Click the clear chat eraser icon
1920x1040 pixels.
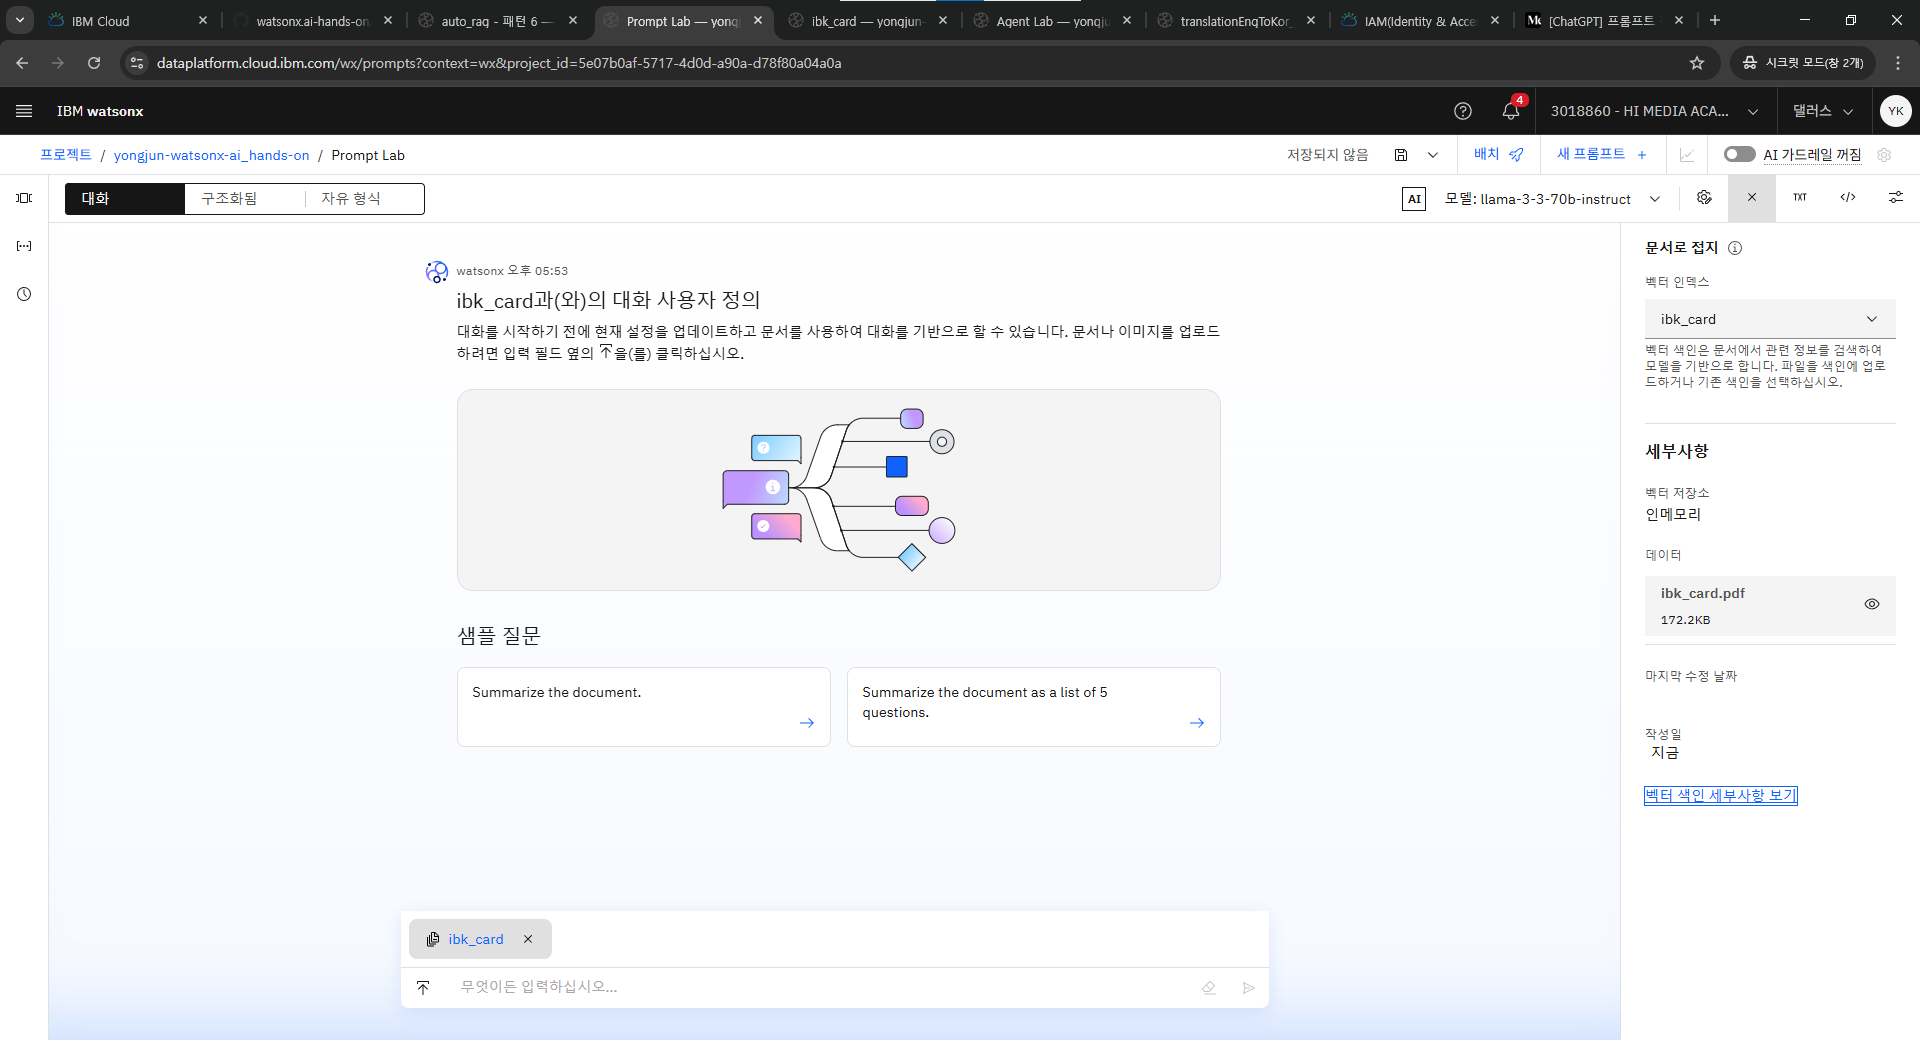coord(1209,988)
